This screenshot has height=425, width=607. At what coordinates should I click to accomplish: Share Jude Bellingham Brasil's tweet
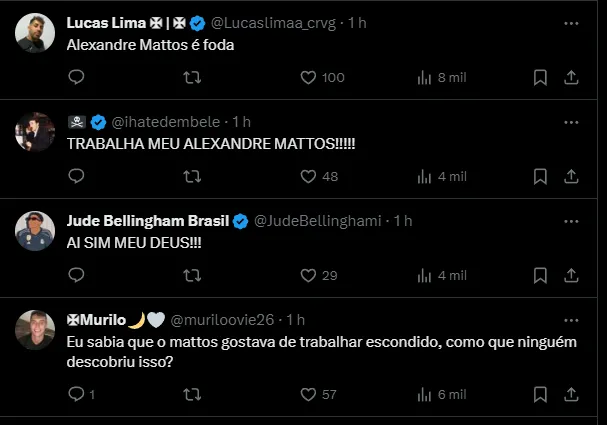[572, 275]
